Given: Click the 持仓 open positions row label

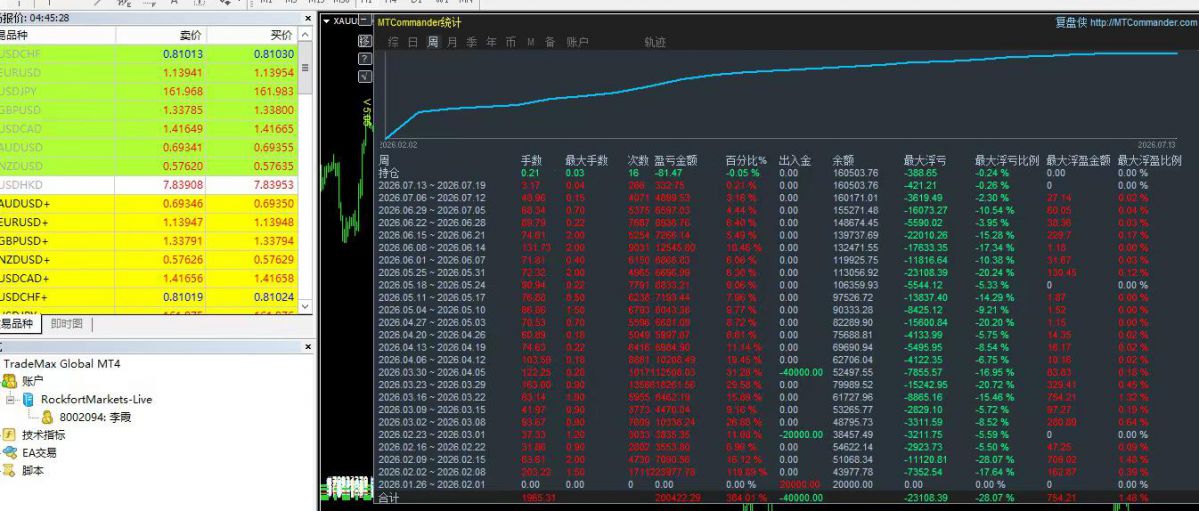Looking at the screenshot, I should pyautogui.click(x=388, y=173).
